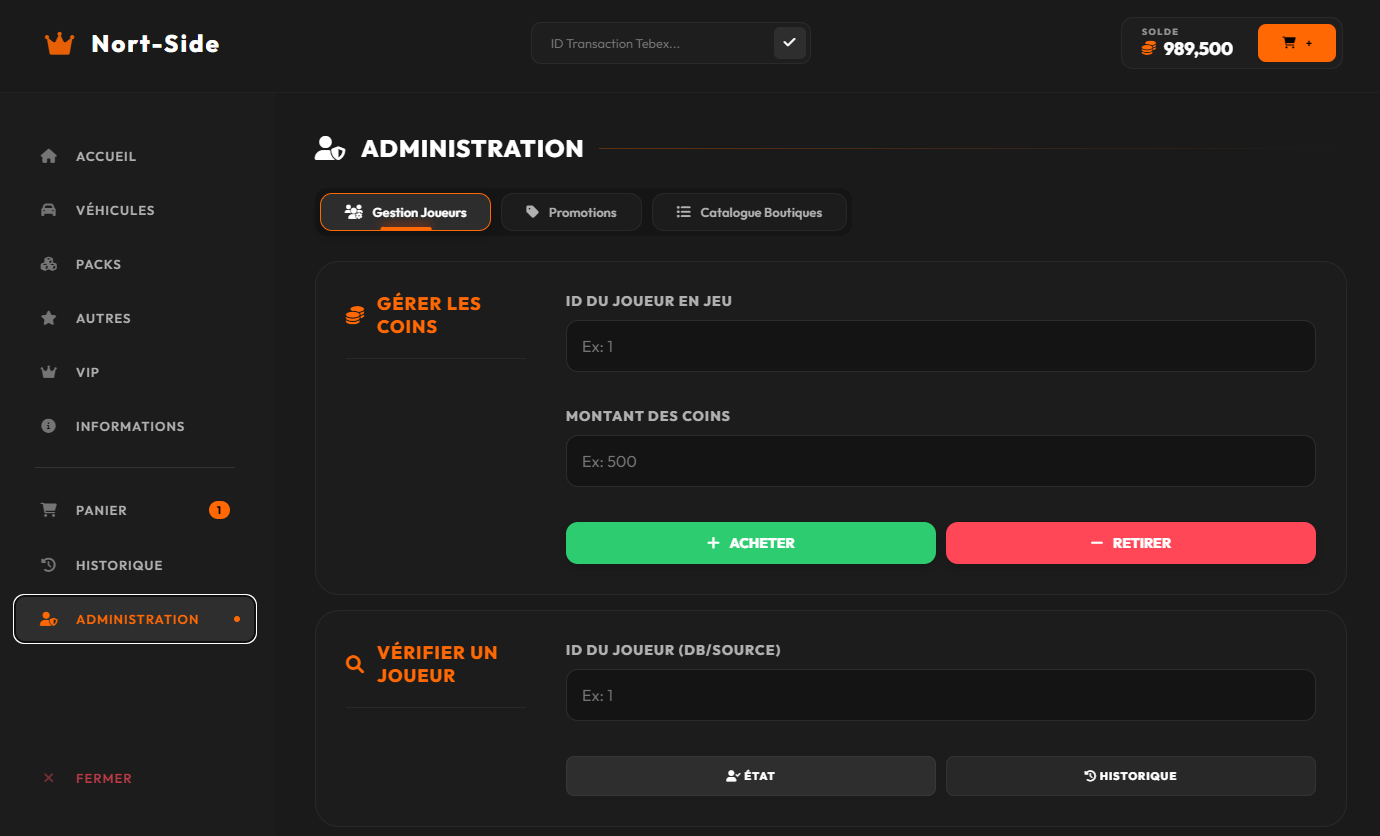This screenshot has width=1380, height=836.
Task: Click the Autres star icon
Action: click(x=48, y=318)
